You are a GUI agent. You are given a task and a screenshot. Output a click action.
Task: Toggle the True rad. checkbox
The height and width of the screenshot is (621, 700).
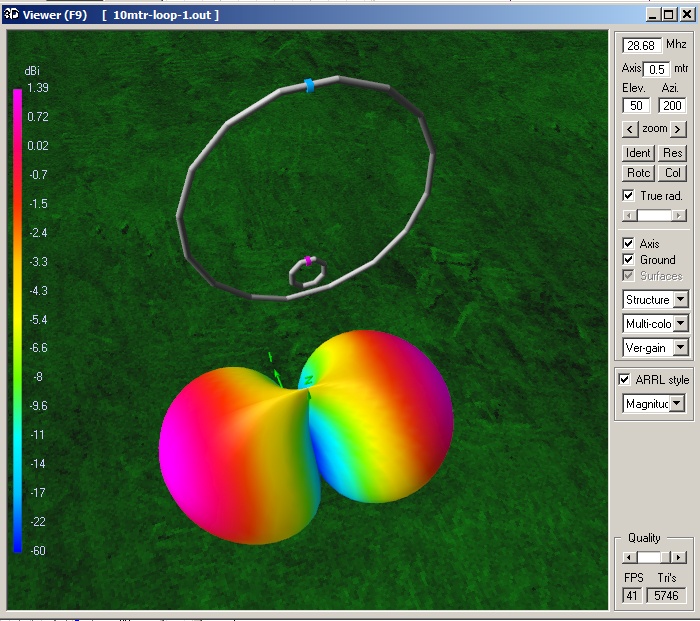628,196
